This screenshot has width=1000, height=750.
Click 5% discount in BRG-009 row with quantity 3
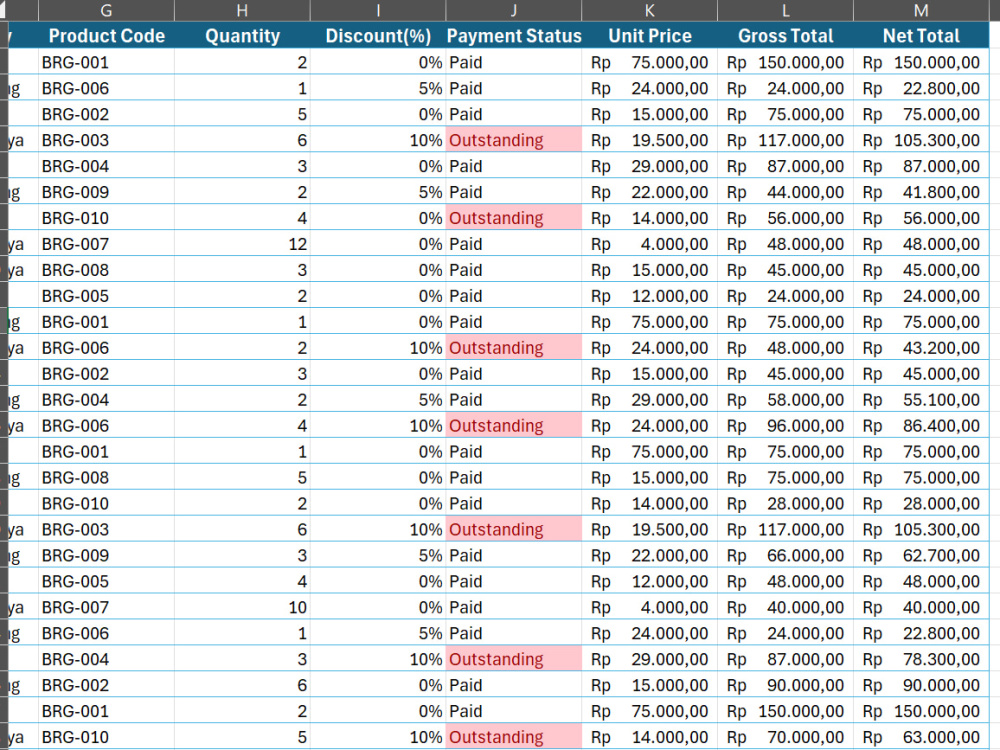tap(378, 555)
